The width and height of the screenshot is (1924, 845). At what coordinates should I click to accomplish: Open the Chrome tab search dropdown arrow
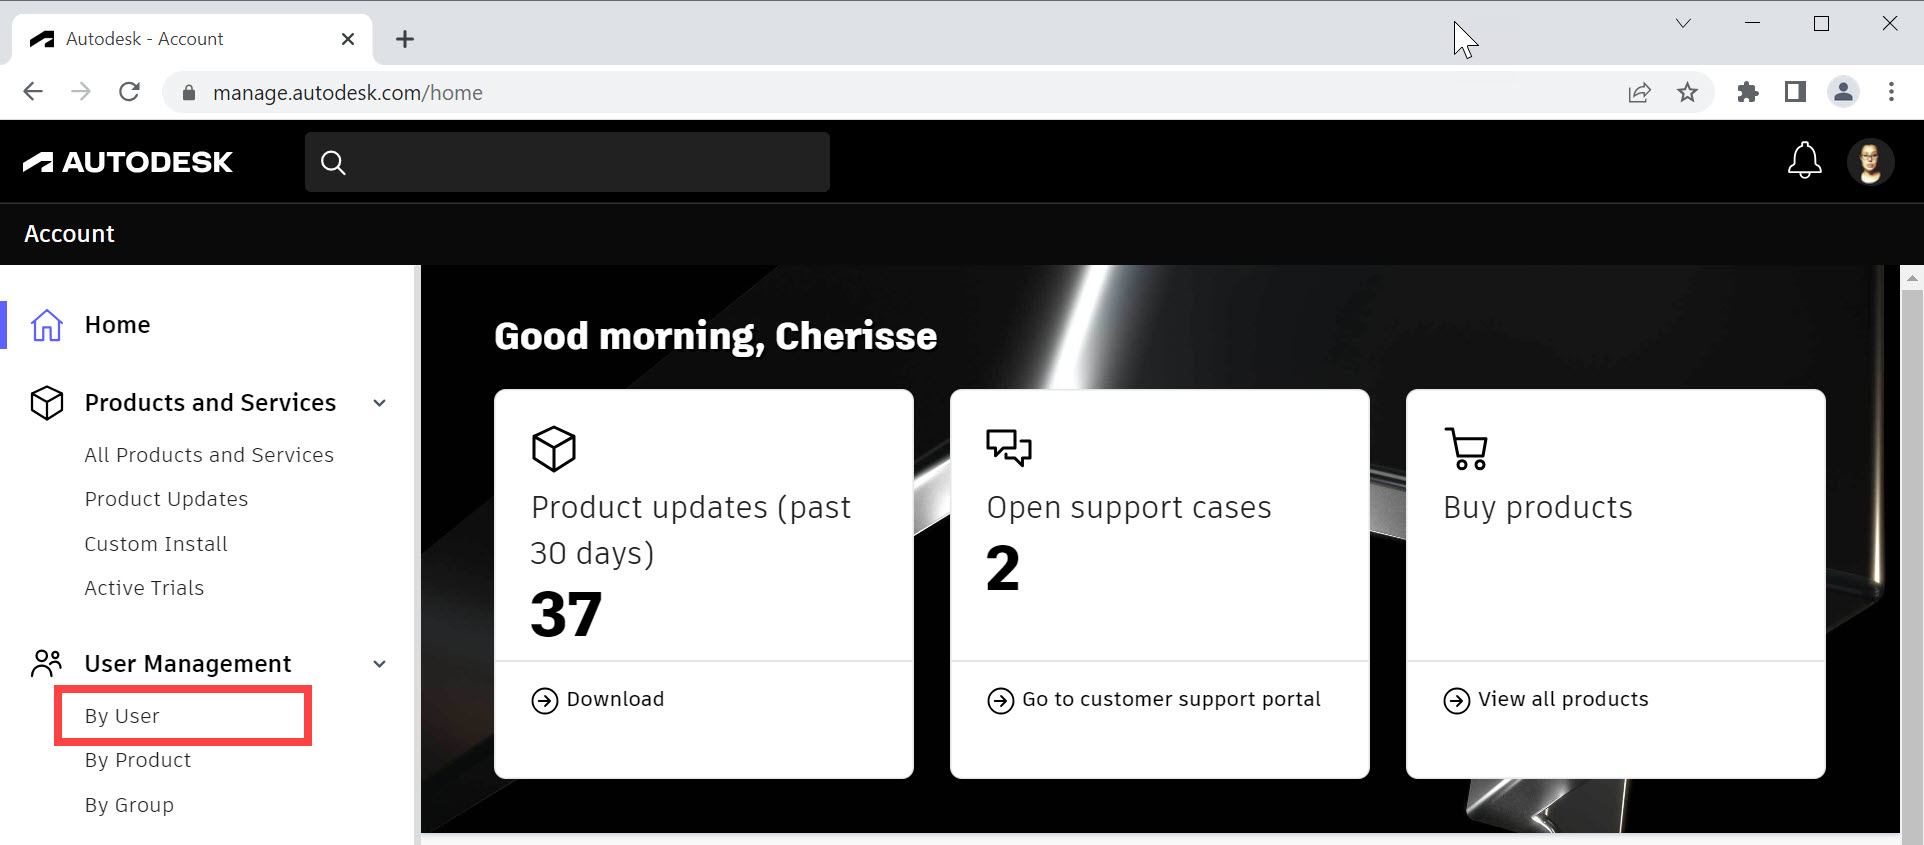pos(1683,23)
